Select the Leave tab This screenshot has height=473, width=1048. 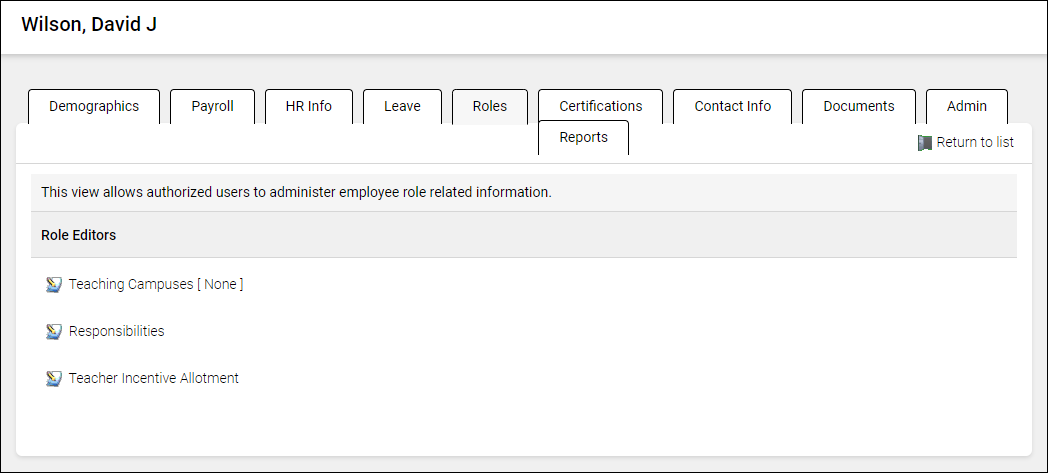click(x=402, y=107)
